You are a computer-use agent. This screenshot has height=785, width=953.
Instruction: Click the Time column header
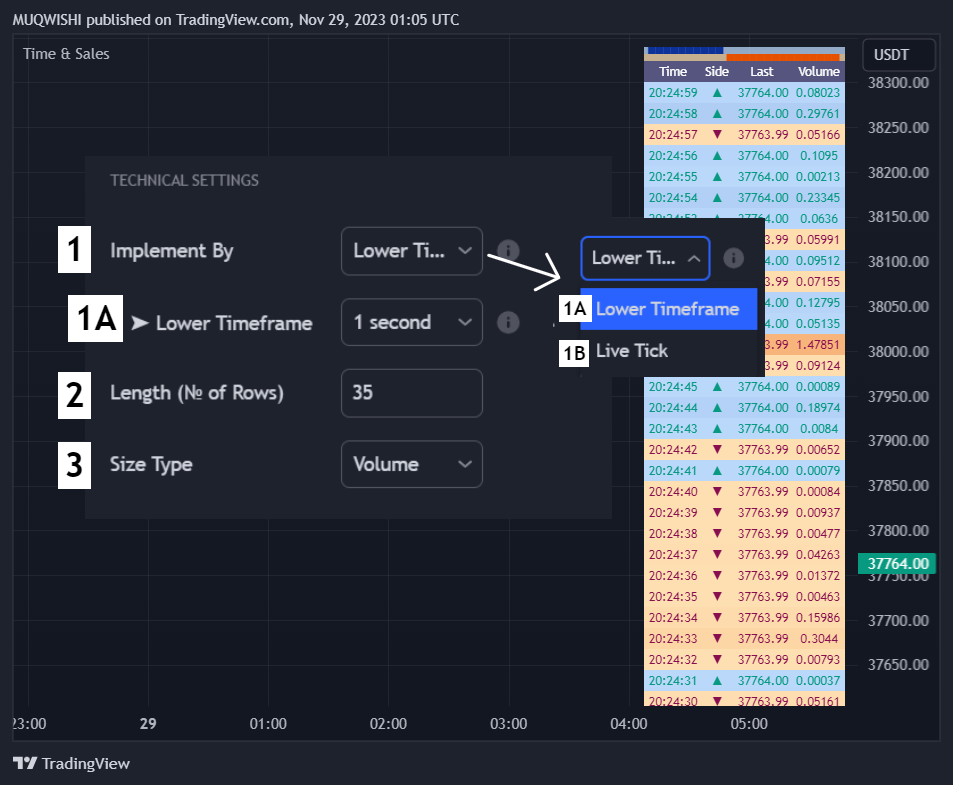[x=673, y=71]
